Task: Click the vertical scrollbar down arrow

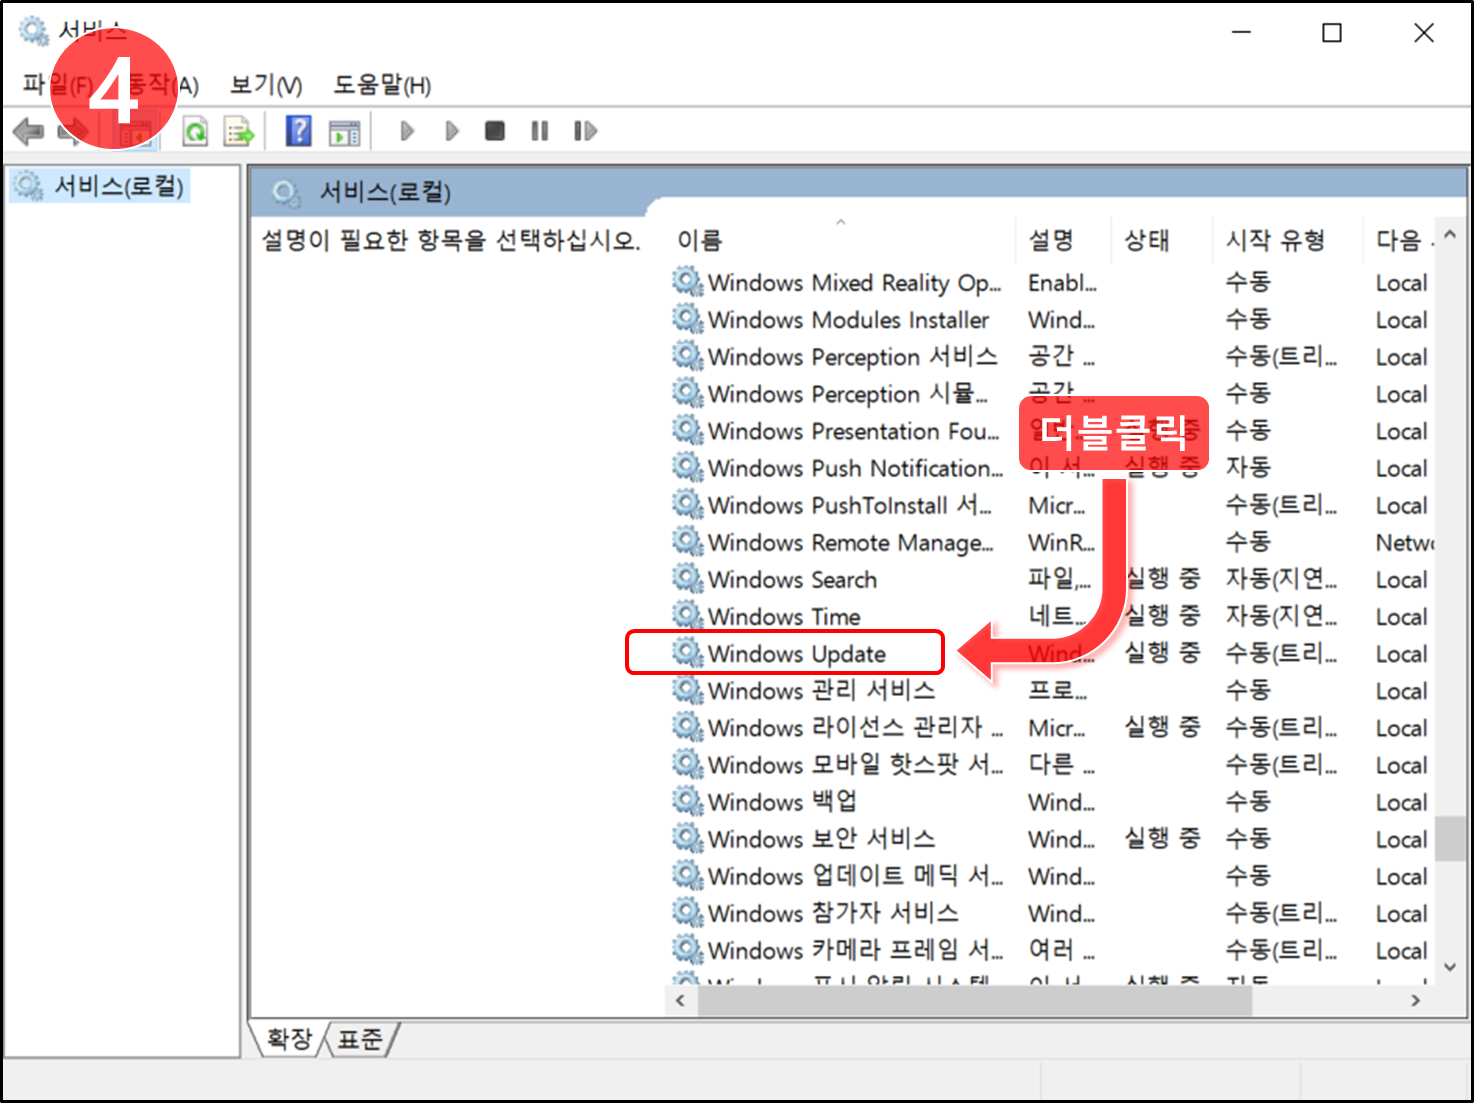Action: click(x=1450, y=967)
